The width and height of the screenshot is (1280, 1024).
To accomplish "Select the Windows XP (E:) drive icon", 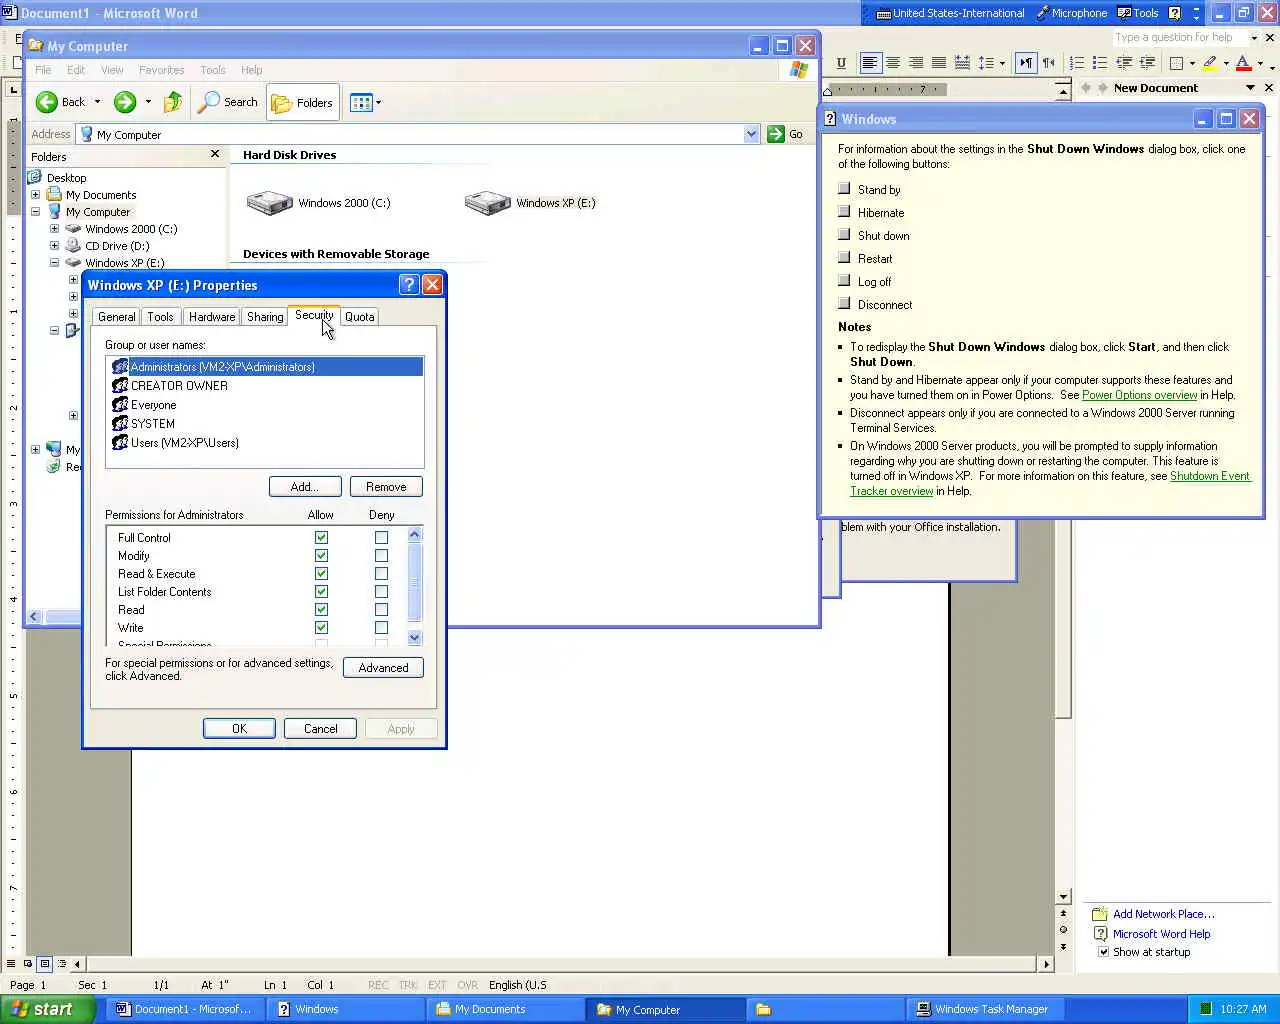I will point(488,203).
